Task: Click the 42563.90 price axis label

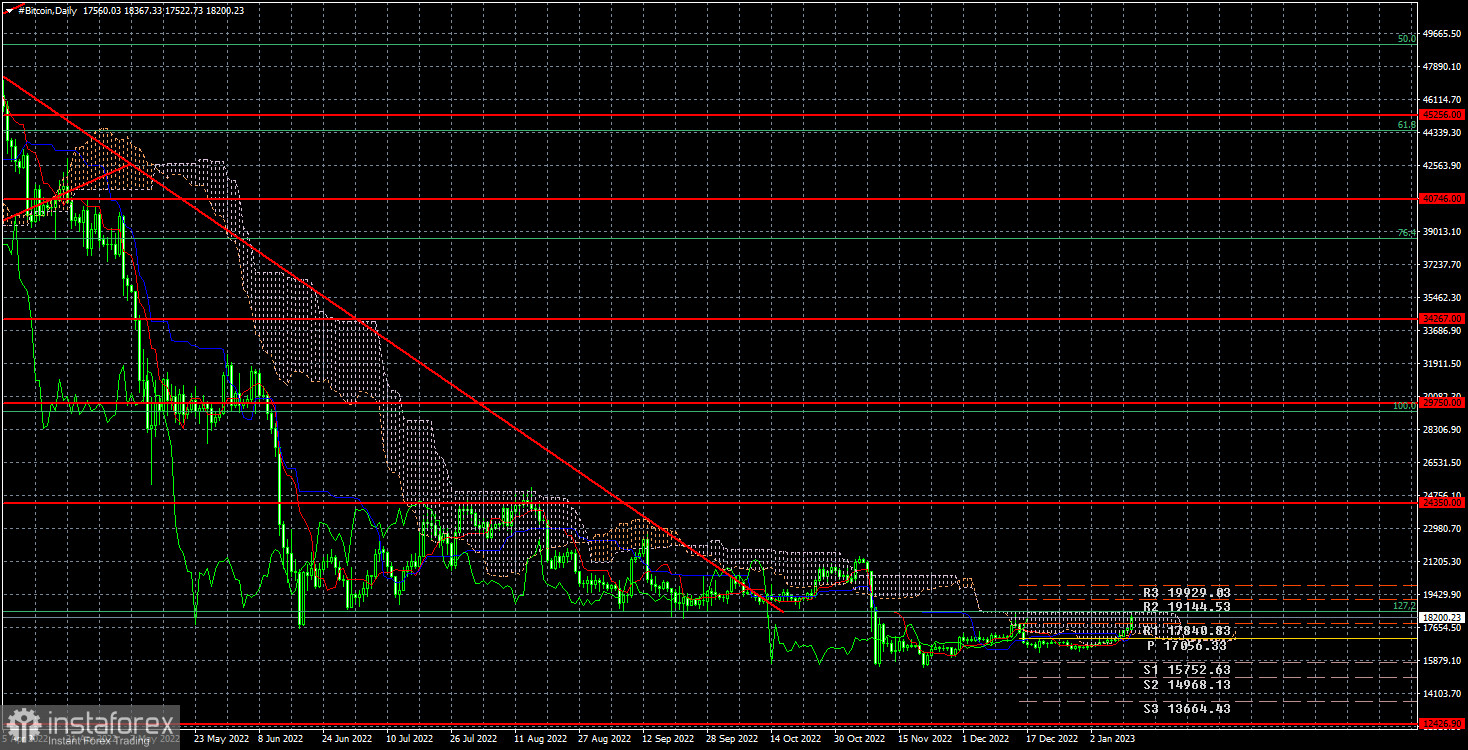Action: pyautogui.click(x=1442, y=166)
